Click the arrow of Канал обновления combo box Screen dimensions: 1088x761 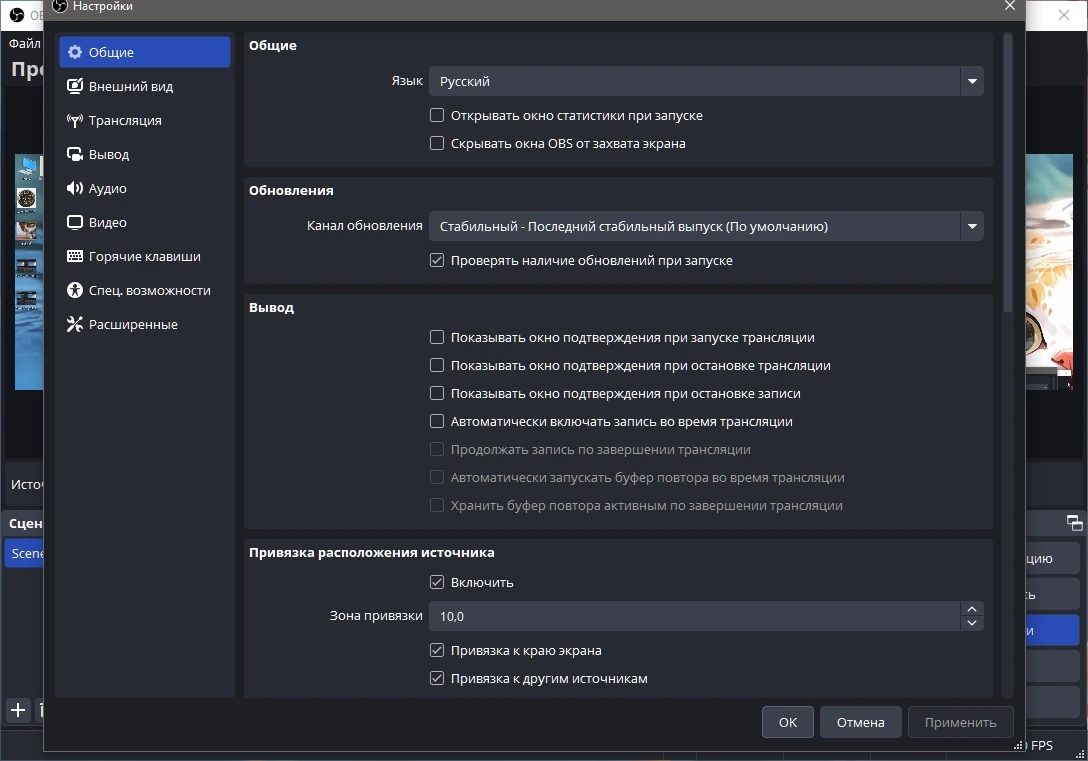coord(972,226)
